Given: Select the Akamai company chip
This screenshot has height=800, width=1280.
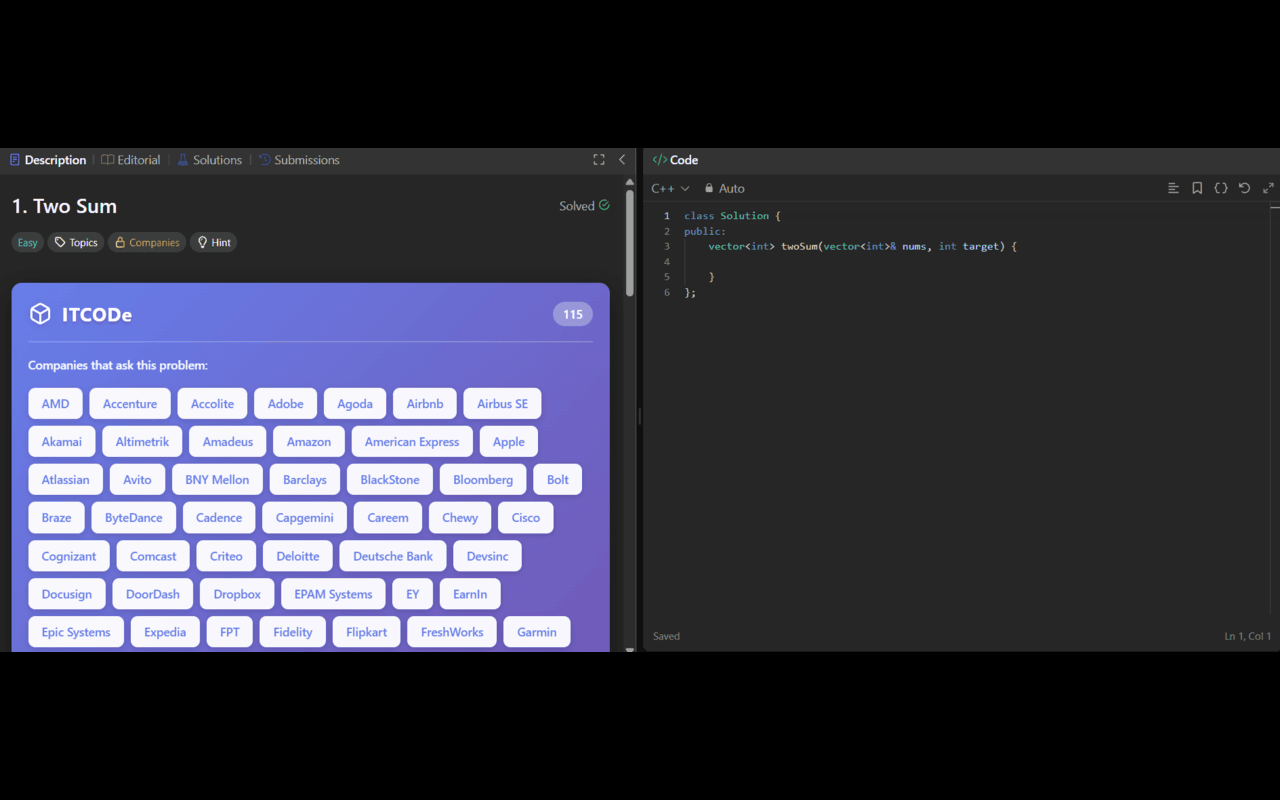Looking at the screenshot, I should (62, 442).
